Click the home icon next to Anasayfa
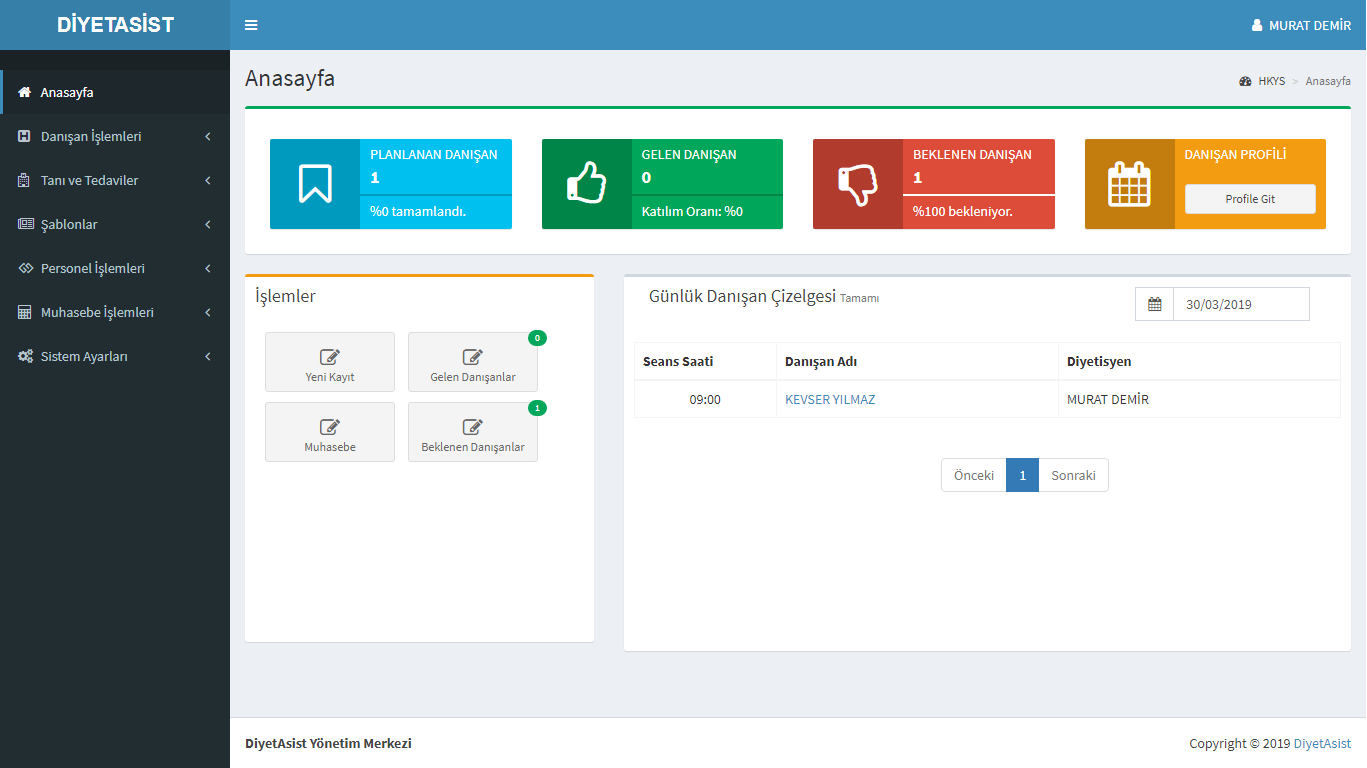 (x=25, y=92)
